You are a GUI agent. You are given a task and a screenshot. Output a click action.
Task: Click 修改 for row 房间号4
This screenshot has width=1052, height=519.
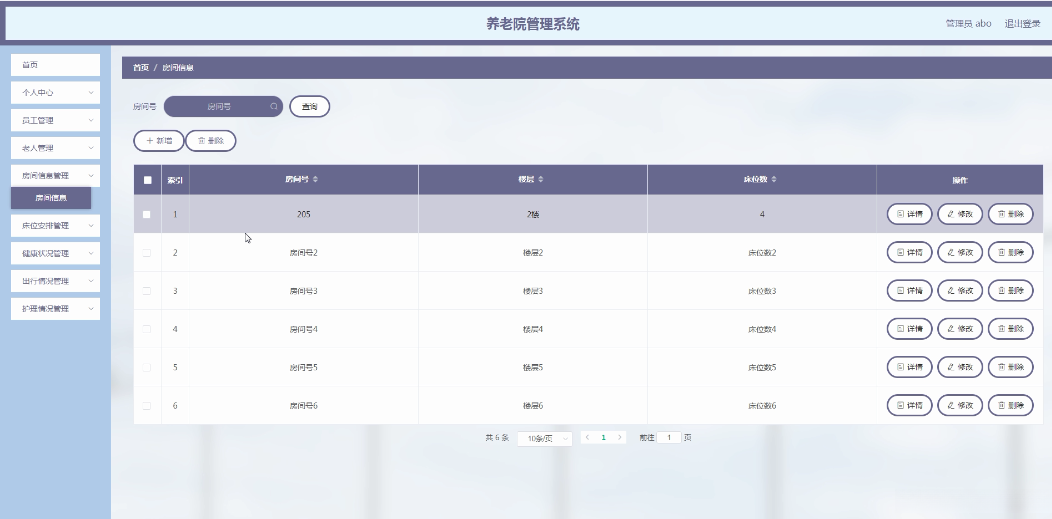pos(960,329)
